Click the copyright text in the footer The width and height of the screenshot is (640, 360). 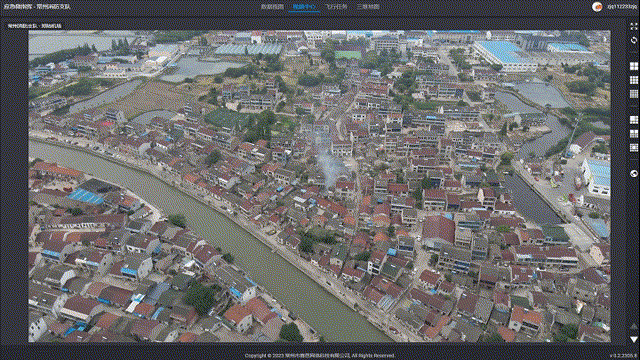[320, 356]
